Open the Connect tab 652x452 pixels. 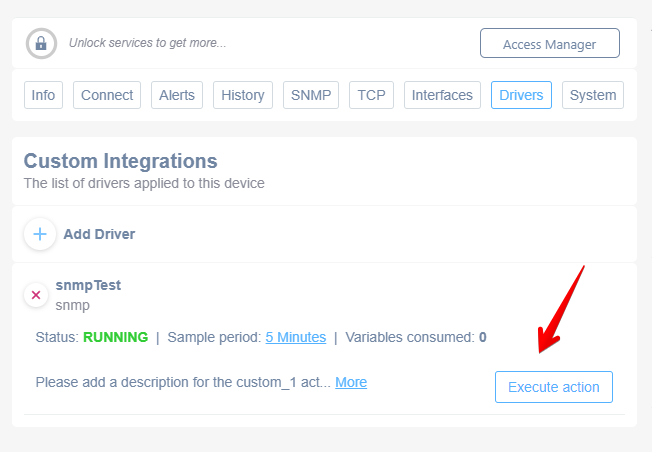[x=107, y=95]
